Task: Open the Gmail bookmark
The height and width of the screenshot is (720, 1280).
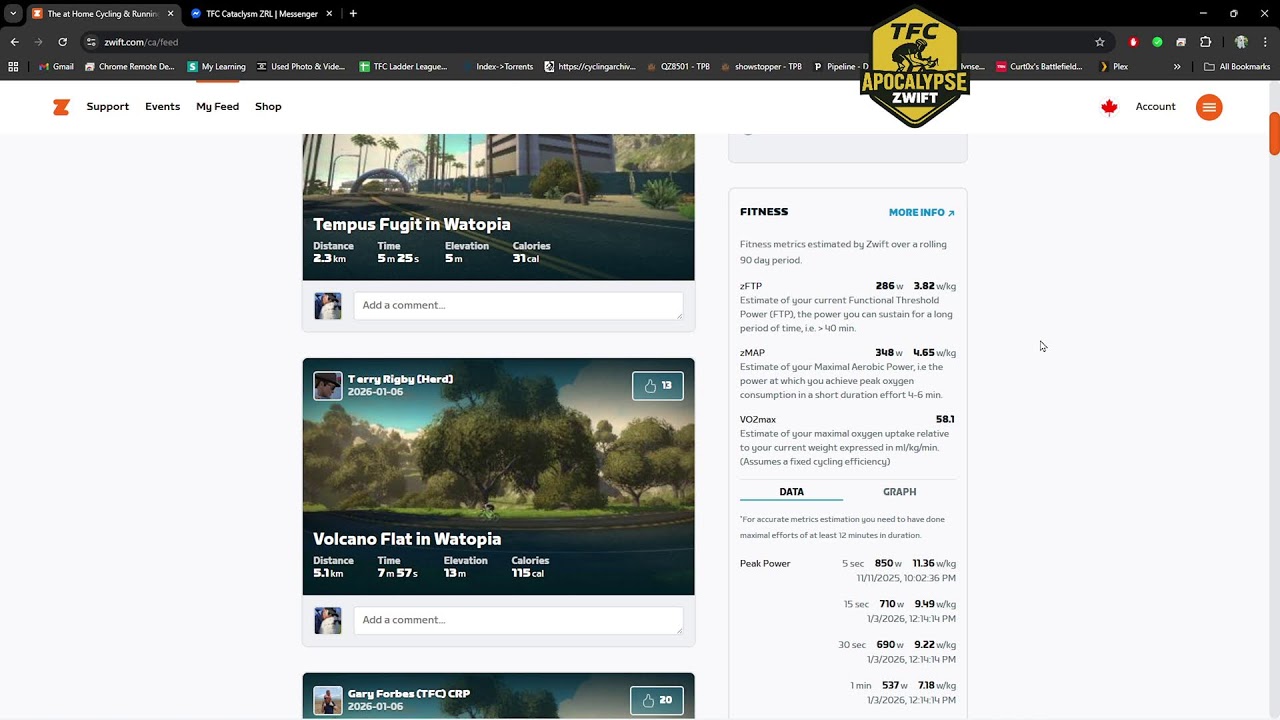Action: coord(55,67)
